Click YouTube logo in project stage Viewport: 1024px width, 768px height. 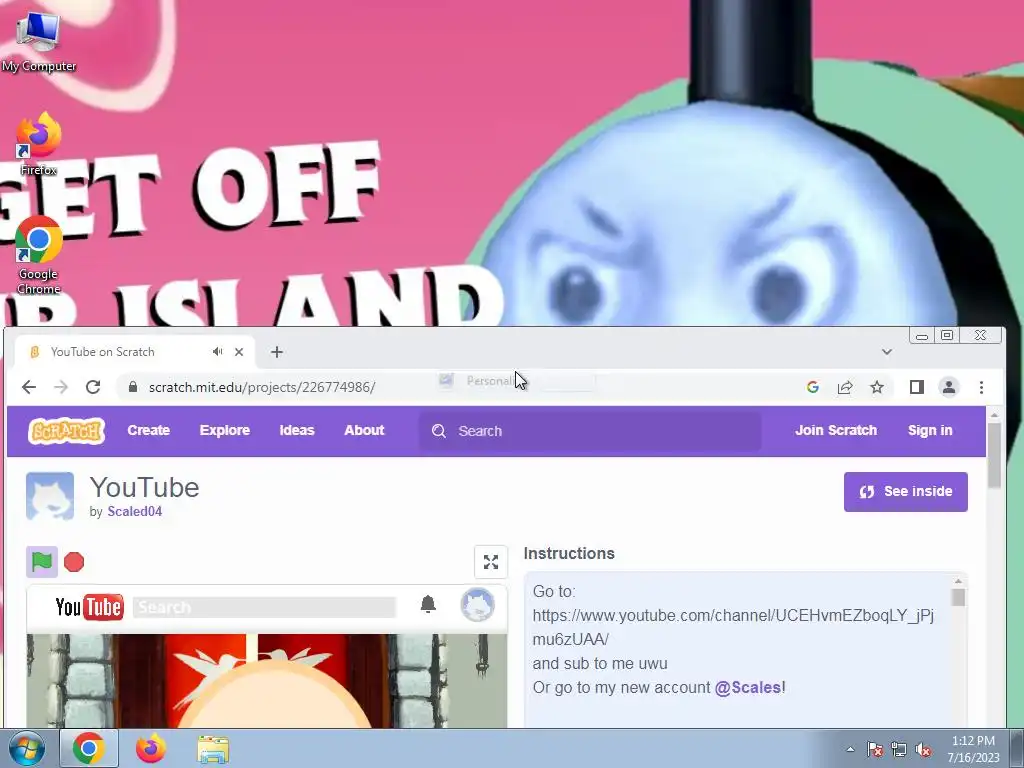click(x=89, y=607)
